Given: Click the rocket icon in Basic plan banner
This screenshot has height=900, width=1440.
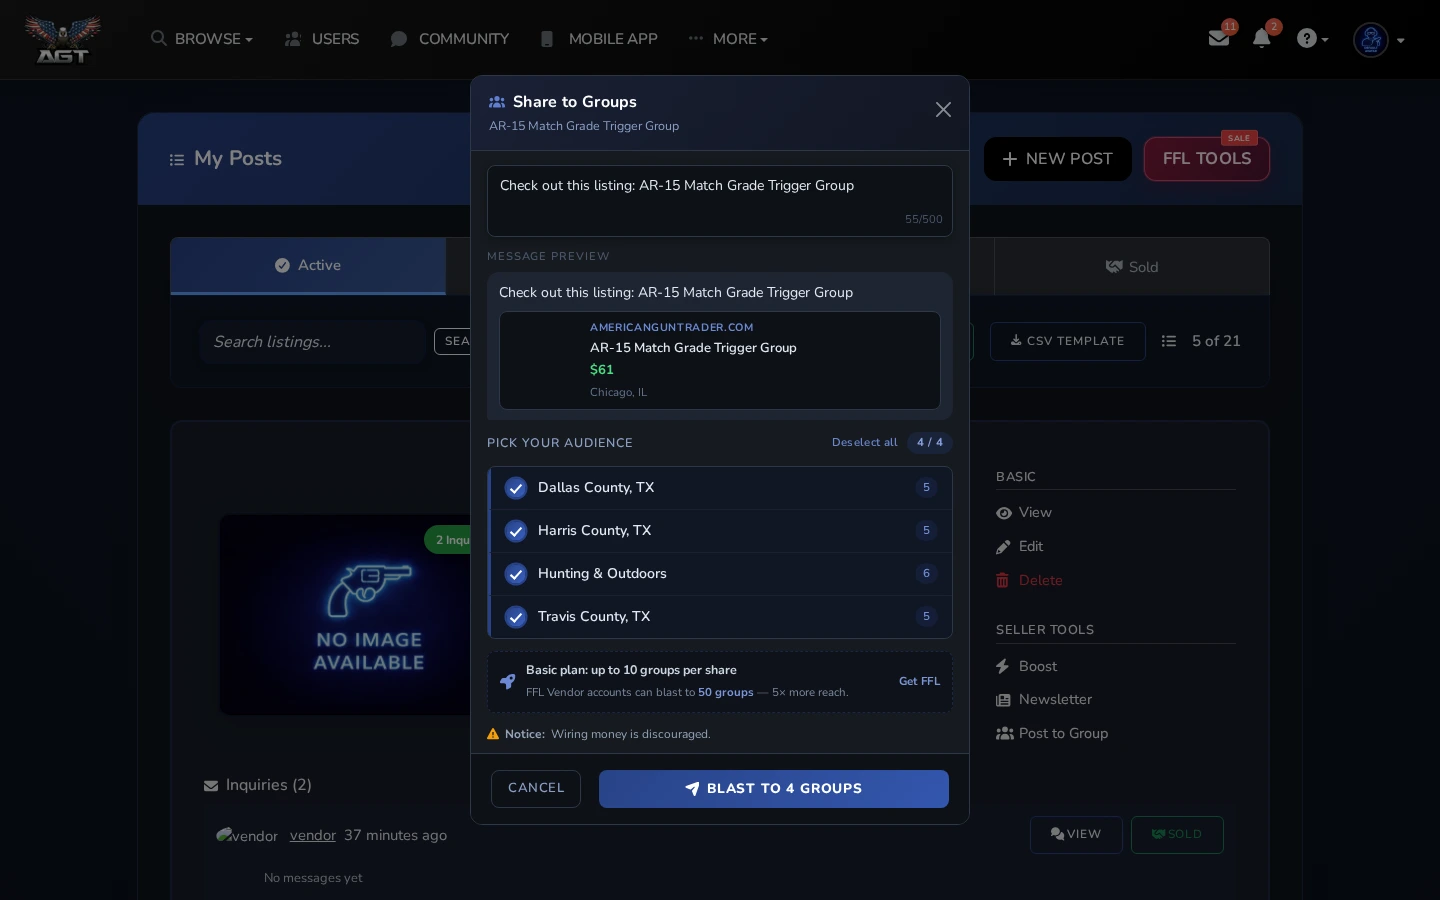Looking at the screenshot, I should click(x=508, y=681).
